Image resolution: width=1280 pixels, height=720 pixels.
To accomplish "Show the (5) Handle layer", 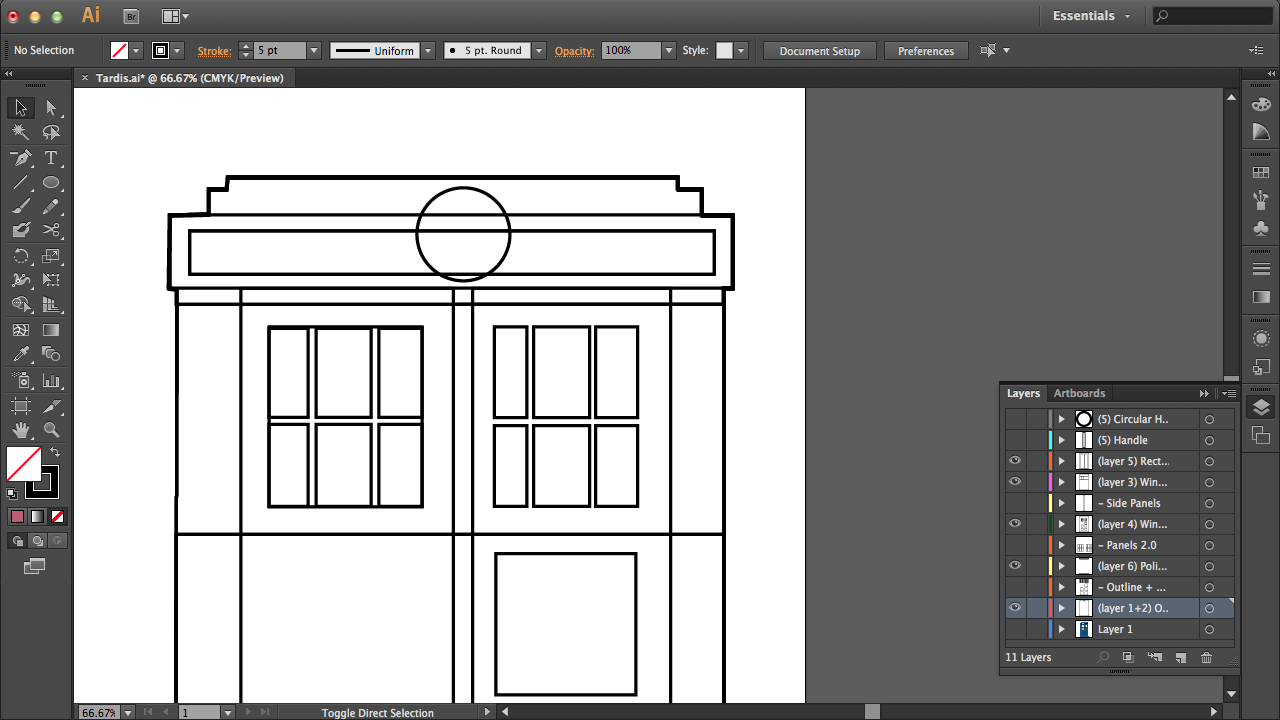I will [x=1015, y=440].
